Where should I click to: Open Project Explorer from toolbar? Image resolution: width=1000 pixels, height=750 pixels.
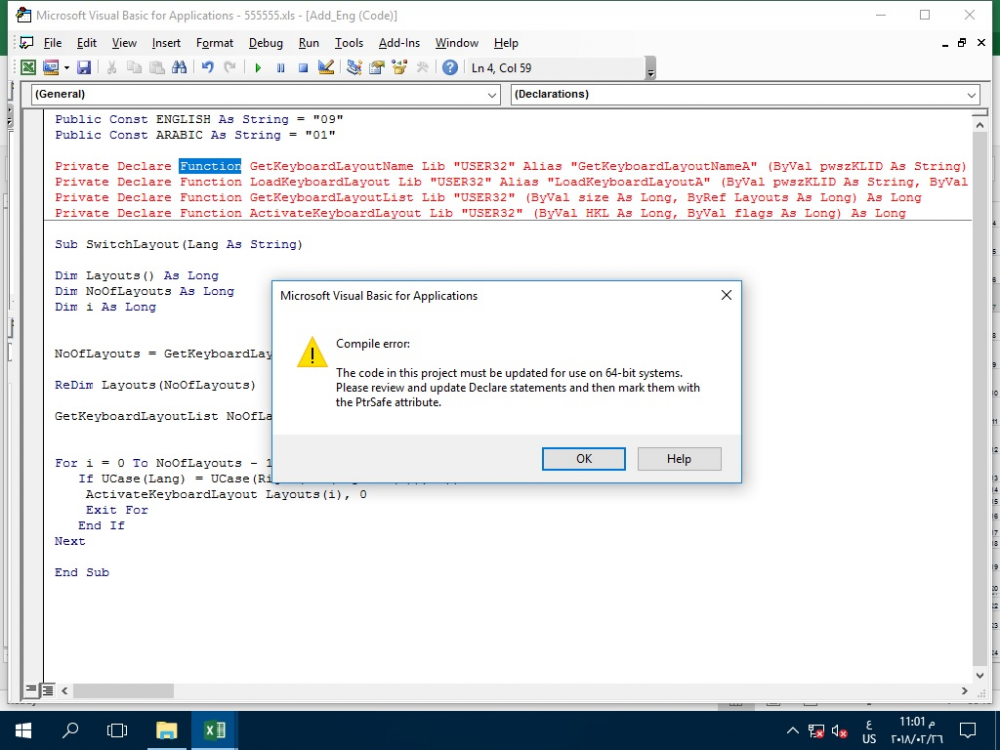point(354,68)
